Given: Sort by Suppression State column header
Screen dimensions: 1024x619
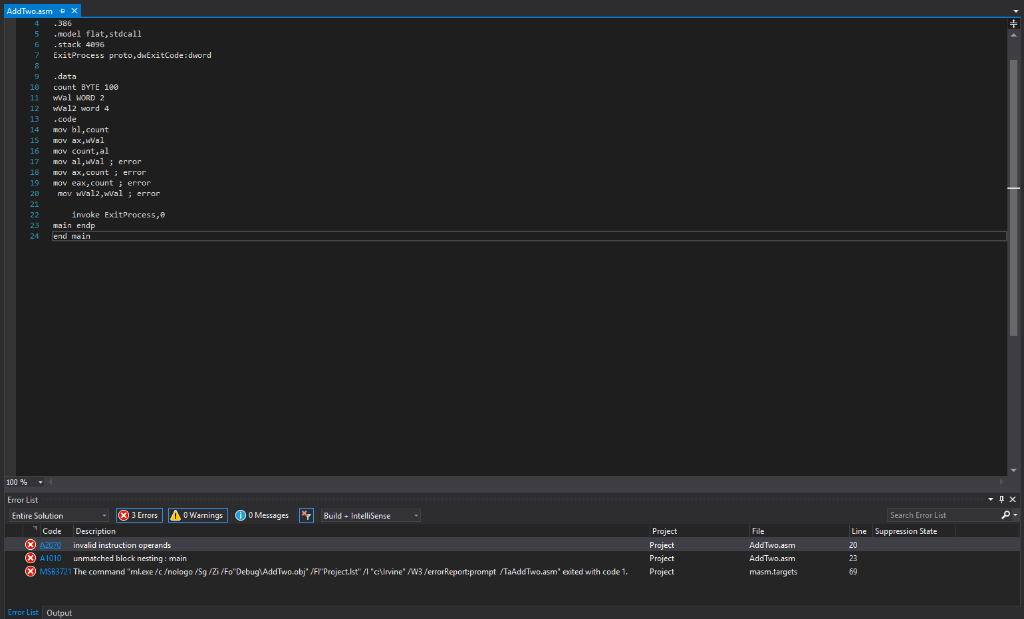Looking at the screenshot, I should click(906, 532).
